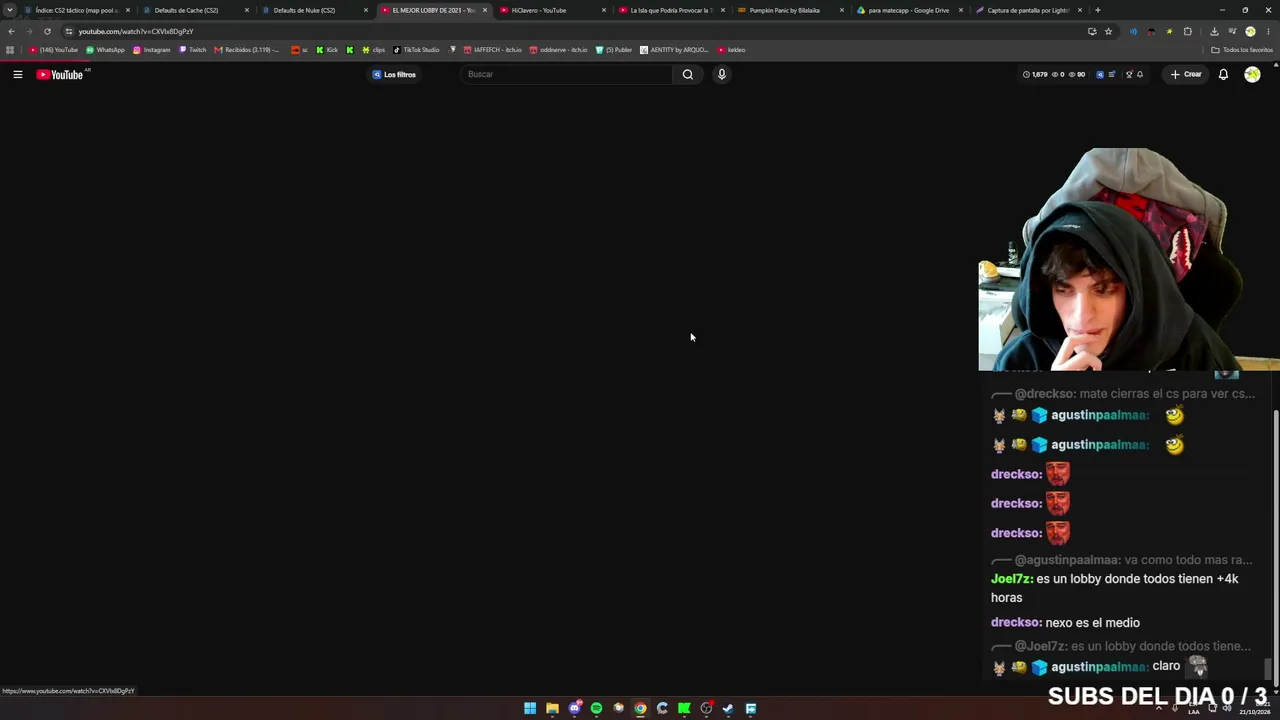Open the YouTube account avatar menu
1280x720 pixels.
tap(1252, 74)
